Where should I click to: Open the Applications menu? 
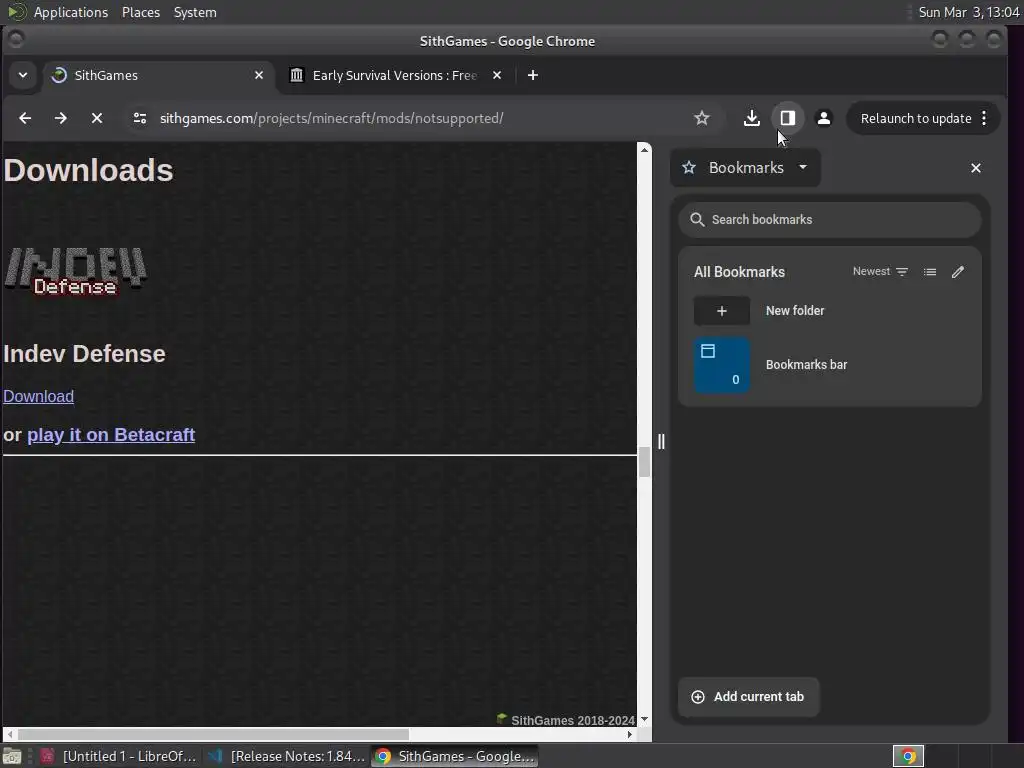pyautogui.click(x=71, y=12)
